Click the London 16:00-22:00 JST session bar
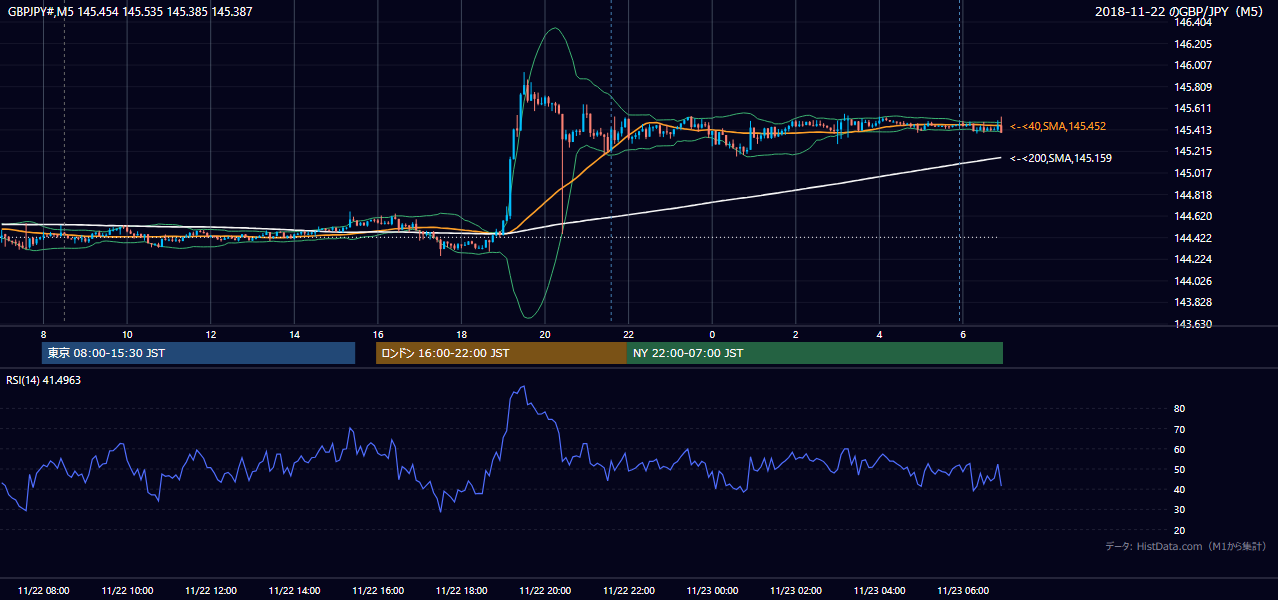The width and height of the screenshot is (1278, 600). pos(501,353)
